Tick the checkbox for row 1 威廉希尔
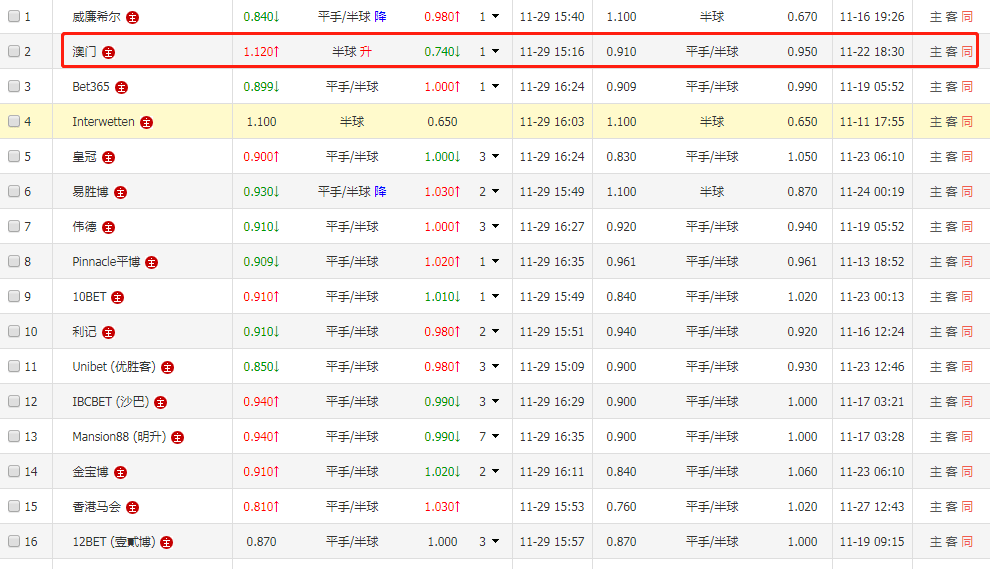 click(x=14, y=16)
